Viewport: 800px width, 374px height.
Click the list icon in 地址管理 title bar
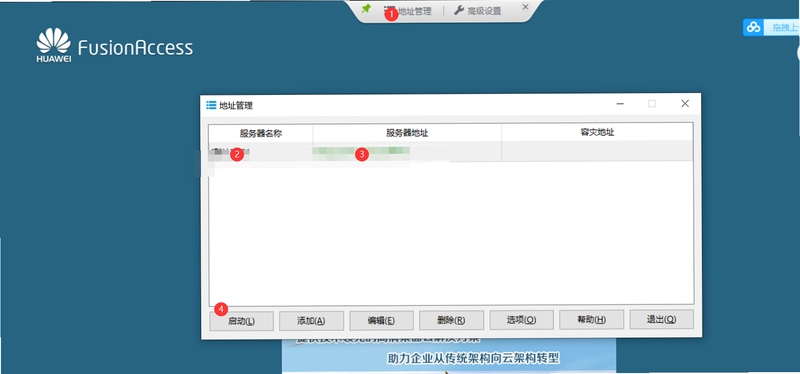(211, 105)
